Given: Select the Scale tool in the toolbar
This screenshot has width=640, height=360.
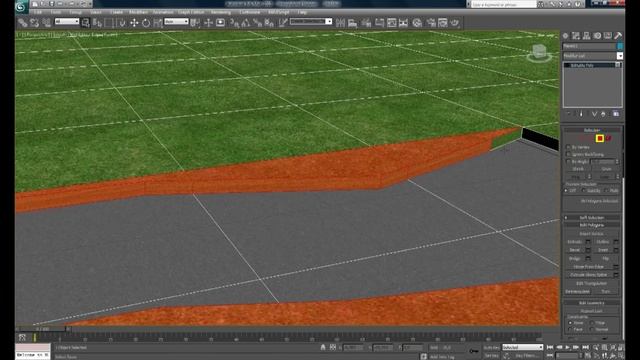Looking at the screenshot, I should coord(158,23).
